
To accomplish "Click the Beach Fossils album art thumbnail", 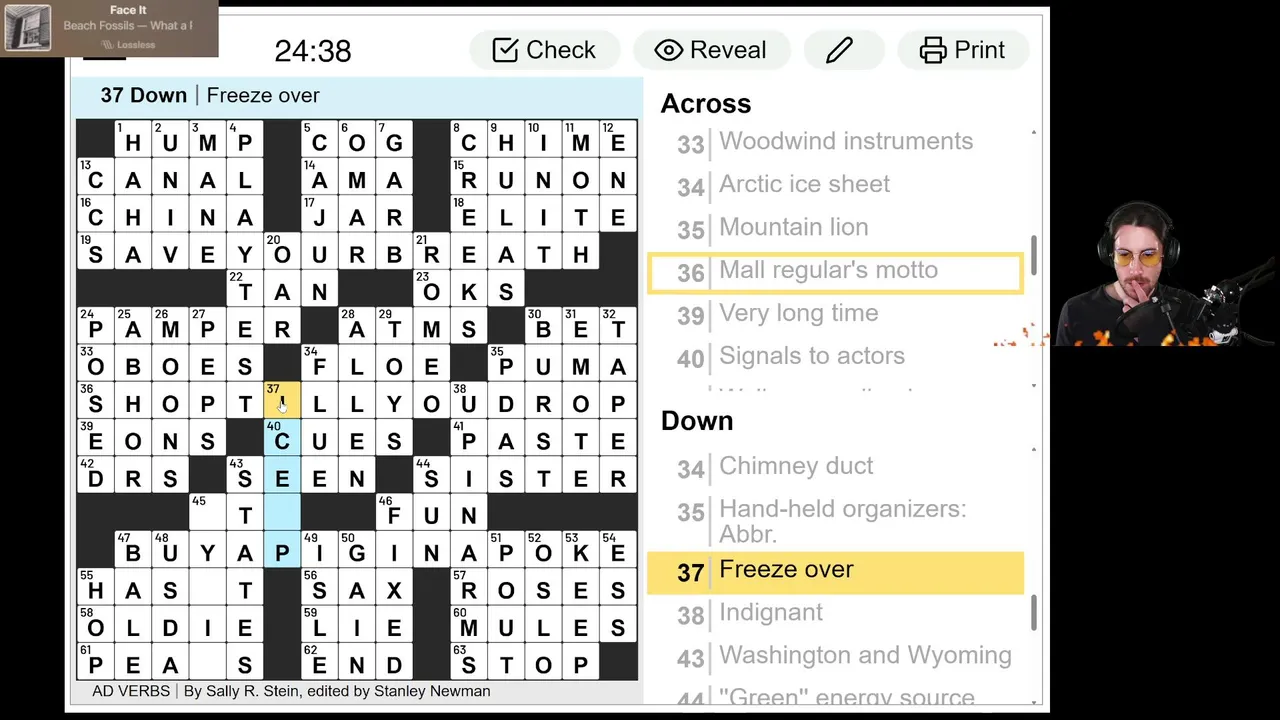I will click(27, 28).
